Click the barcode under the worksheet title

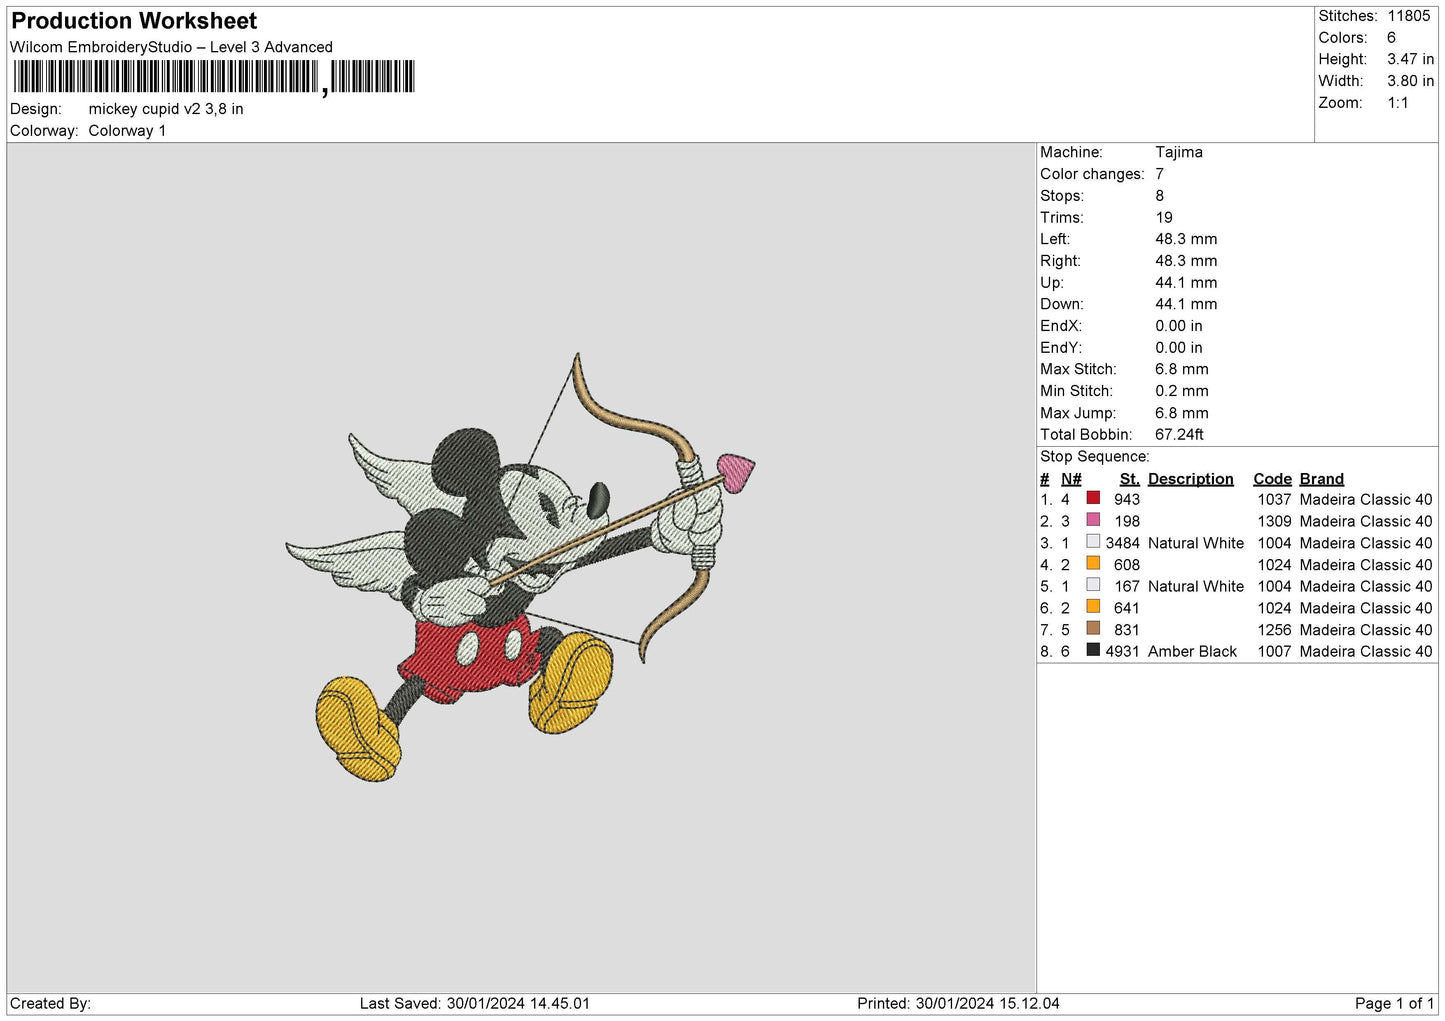(214, 77)
